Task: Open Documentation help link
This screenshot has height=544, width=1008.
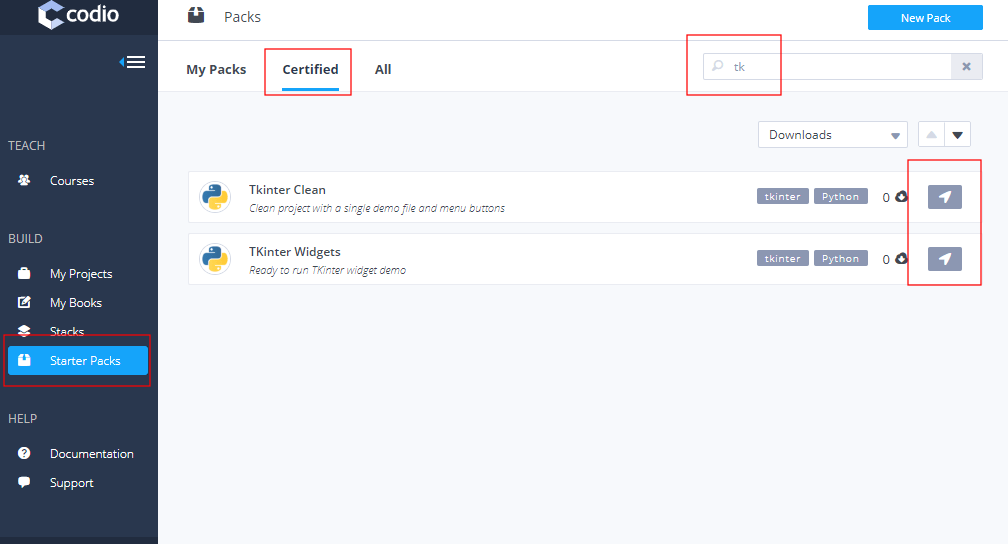Action: (91, 454)
